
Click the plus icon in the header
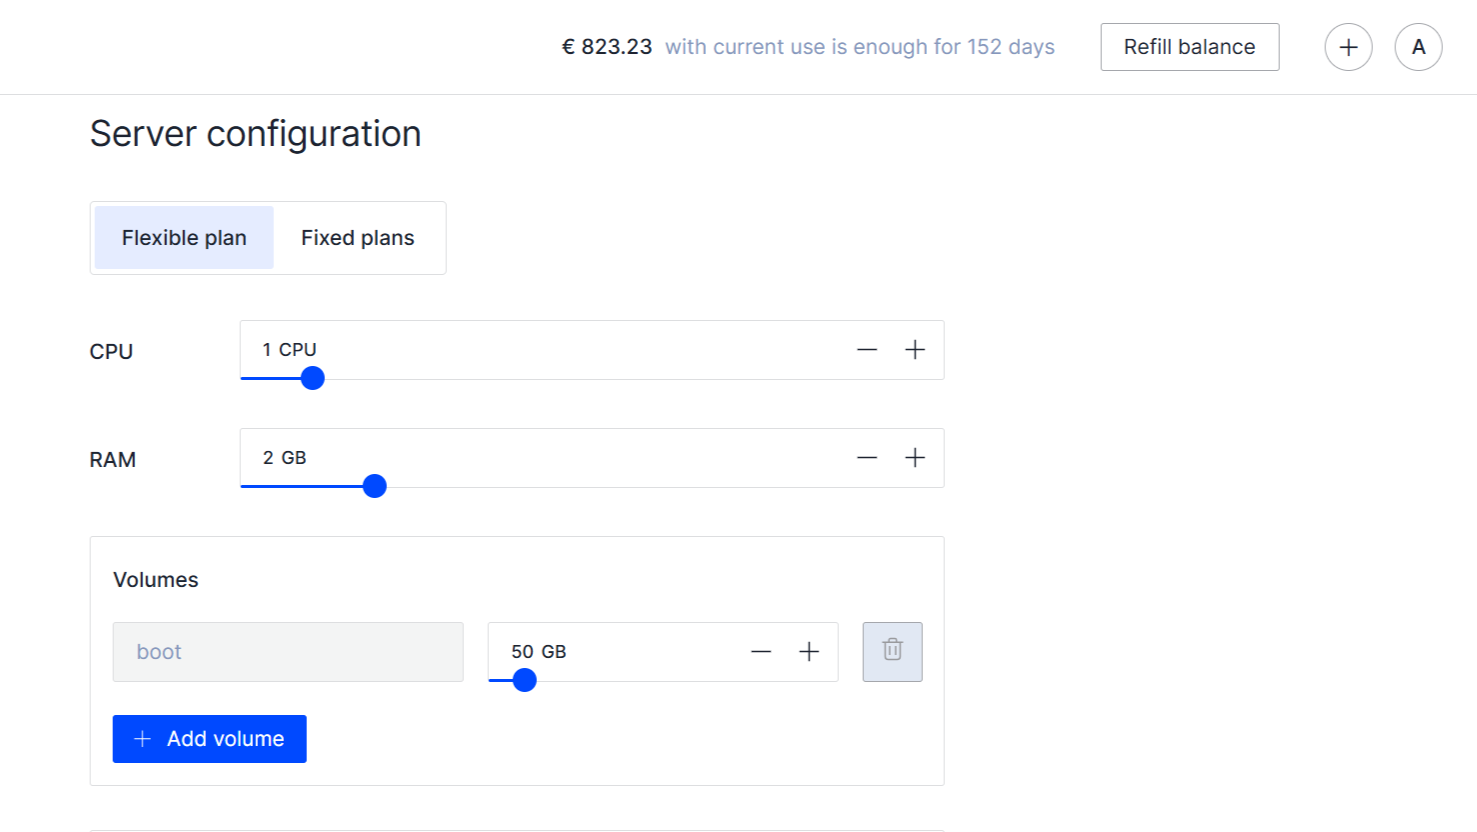coord(1348,47)
